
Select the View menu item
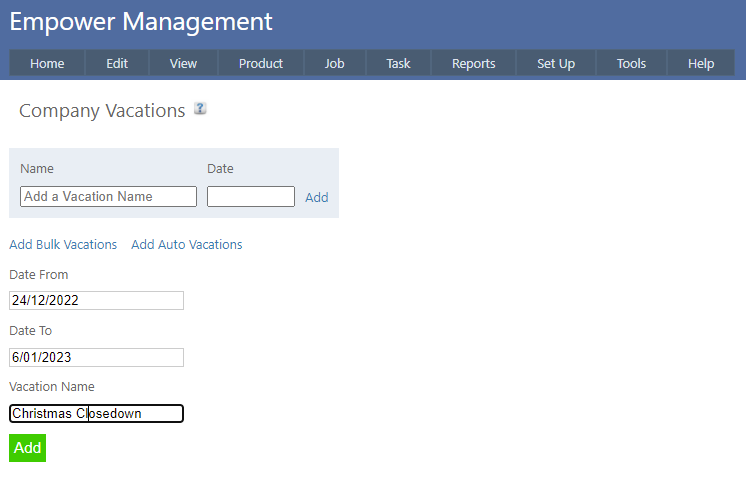tap(183, 63)
